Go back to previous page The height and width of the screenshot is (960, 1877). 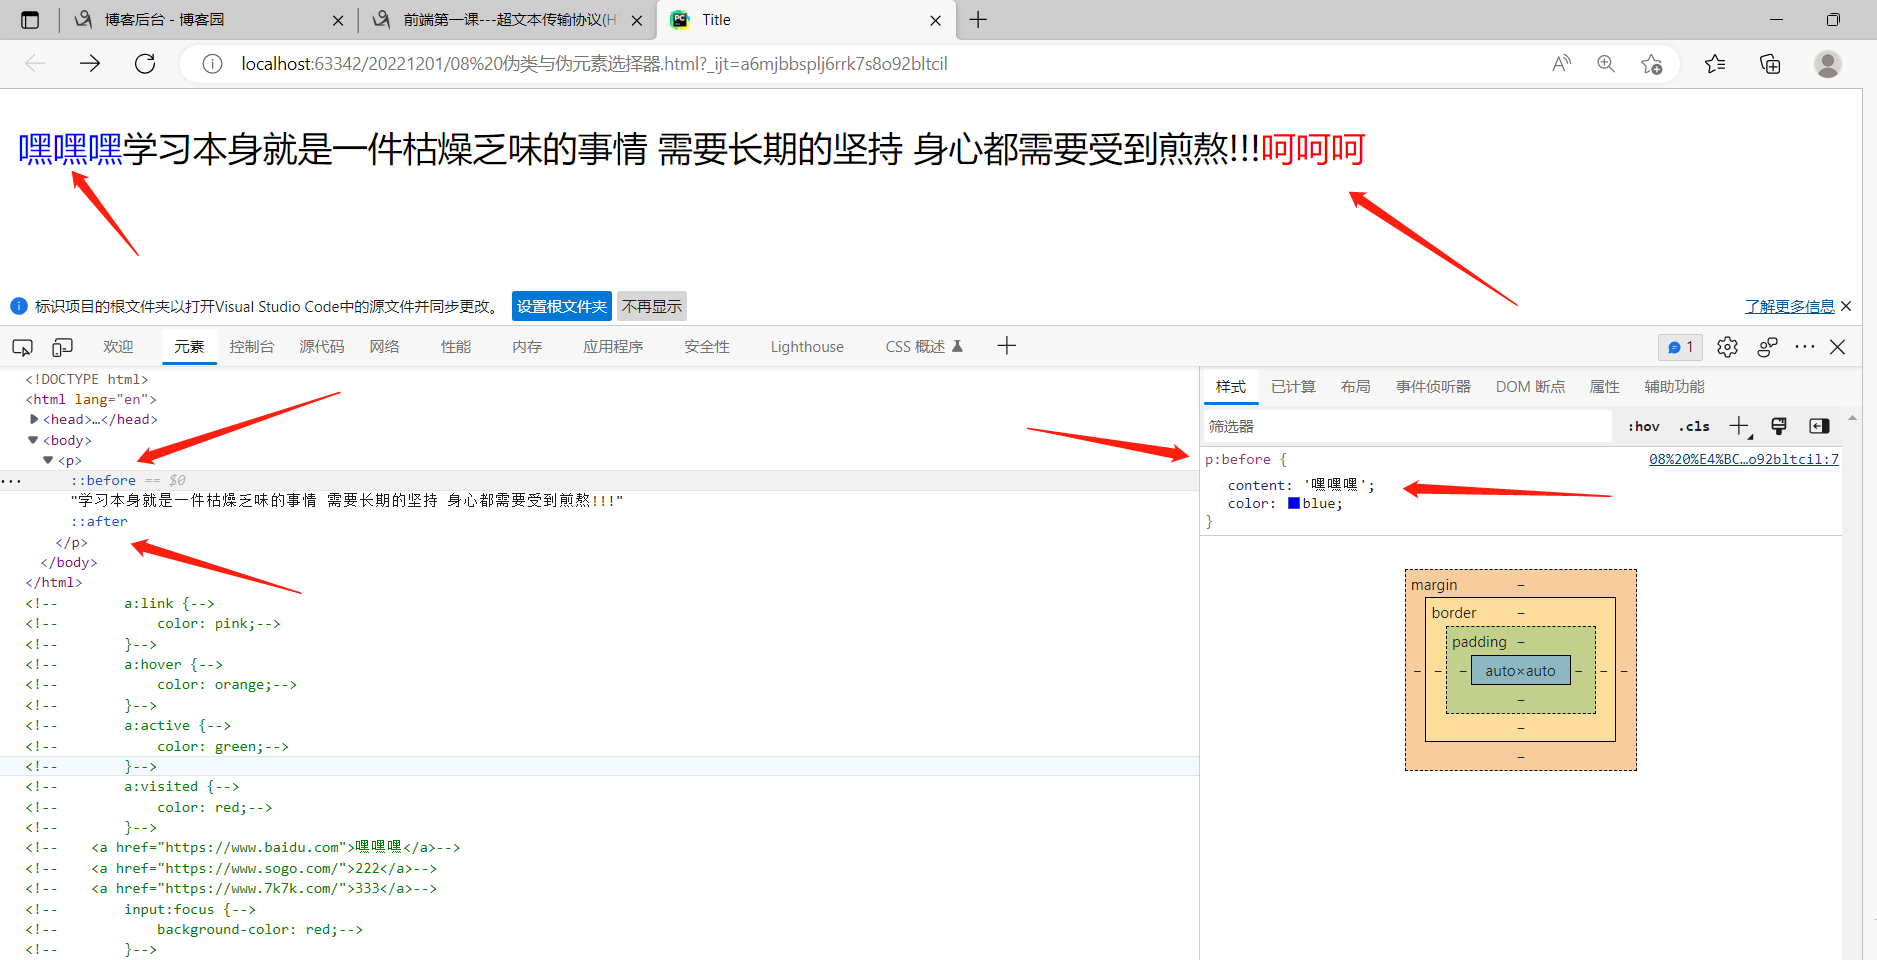36,64
